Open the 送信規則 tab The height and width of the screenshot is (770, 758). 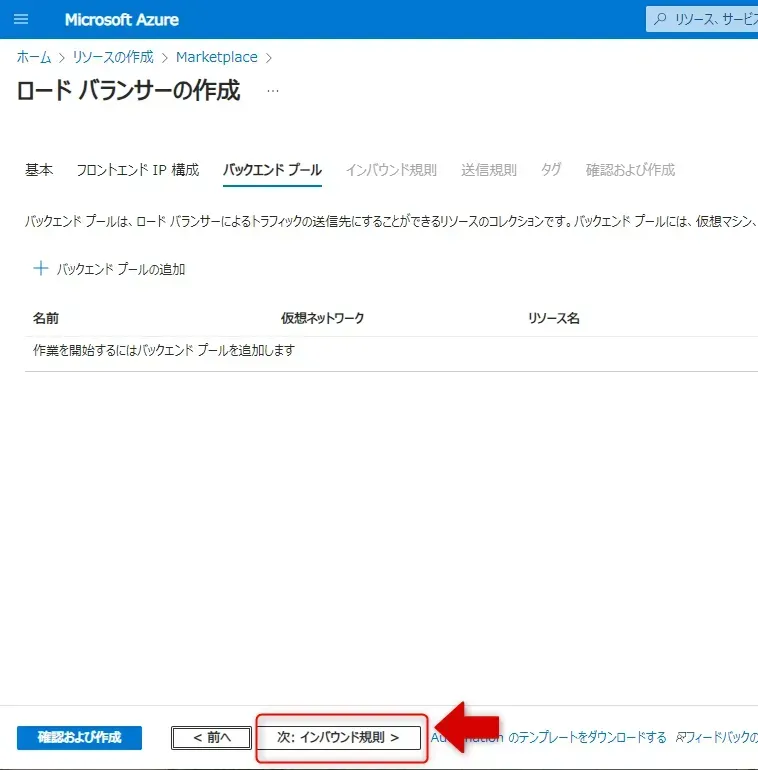489,170
